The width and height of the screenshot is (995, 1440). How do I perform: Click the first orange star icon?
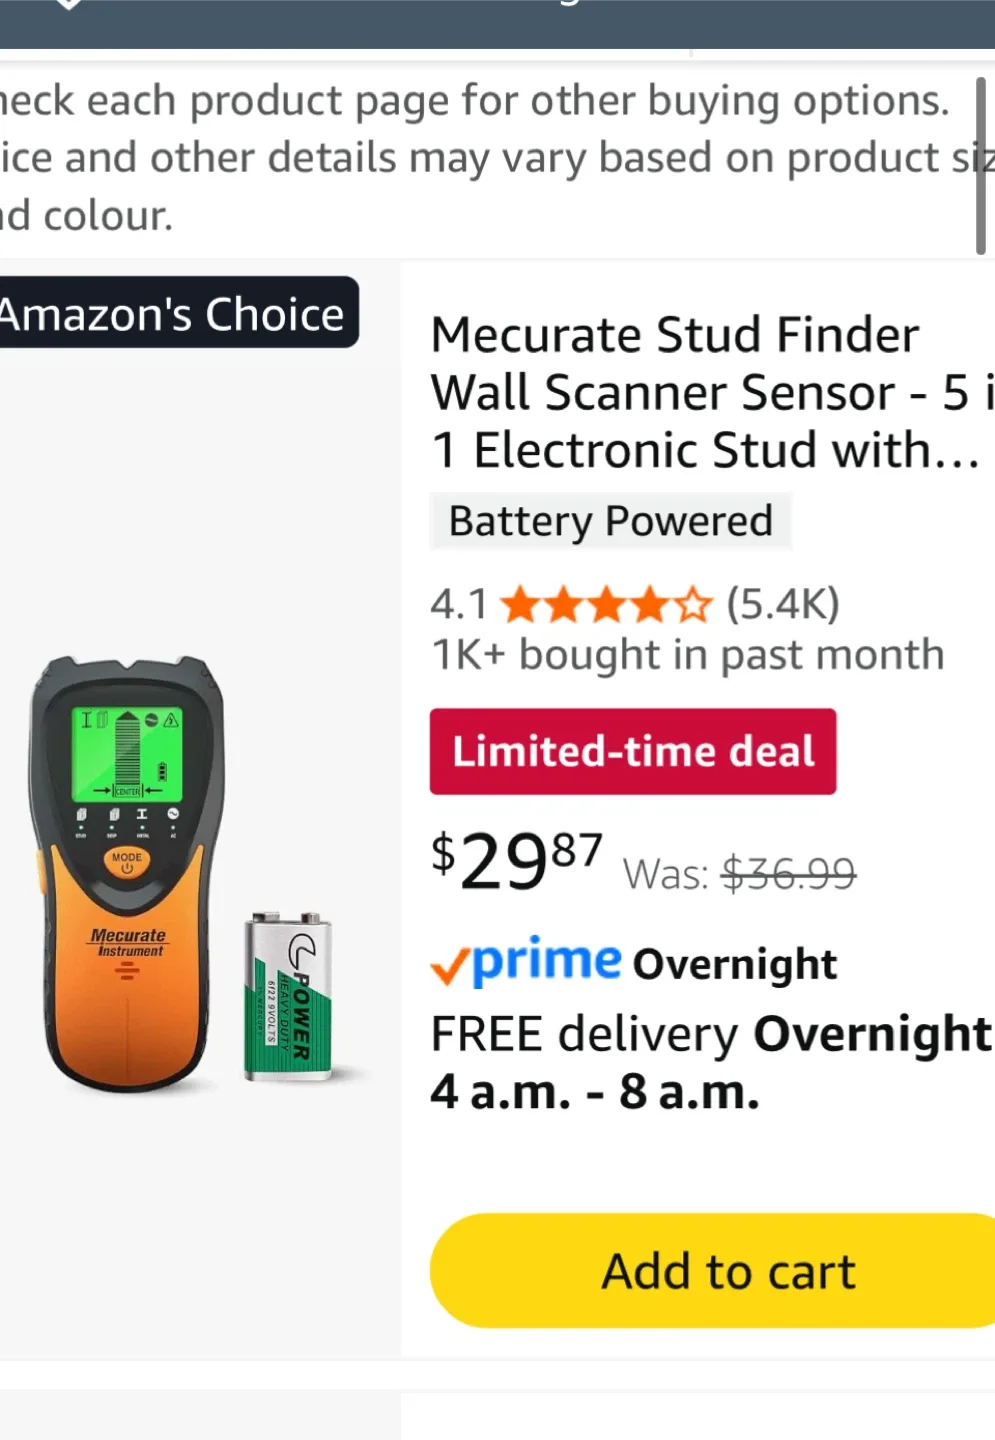click(520, 603)
